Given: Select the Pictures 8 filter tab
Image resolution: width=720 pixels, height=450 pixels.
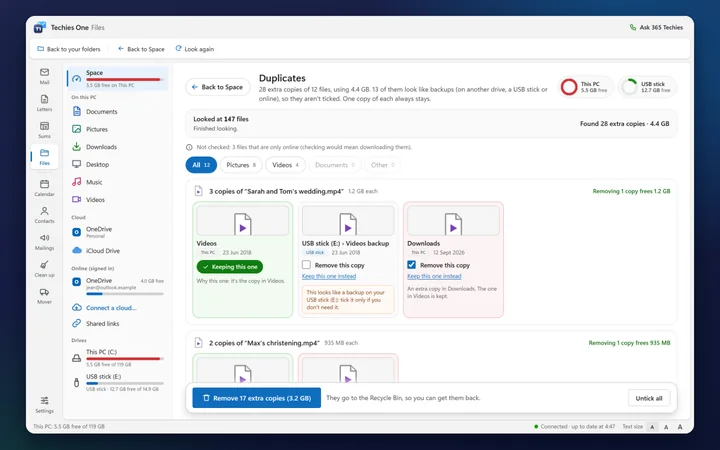Looking at the screenshot, I should pyautogui.click(x=241, y=165).
